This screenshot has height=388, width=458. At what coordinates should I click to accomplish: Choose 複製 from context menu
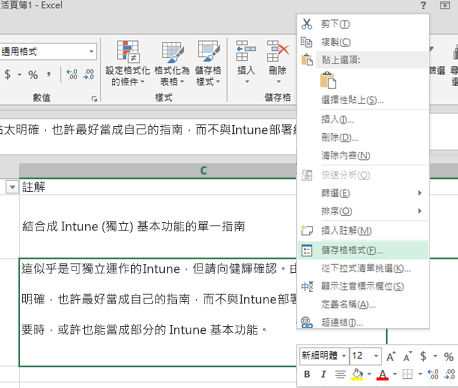tap(363, 42)
